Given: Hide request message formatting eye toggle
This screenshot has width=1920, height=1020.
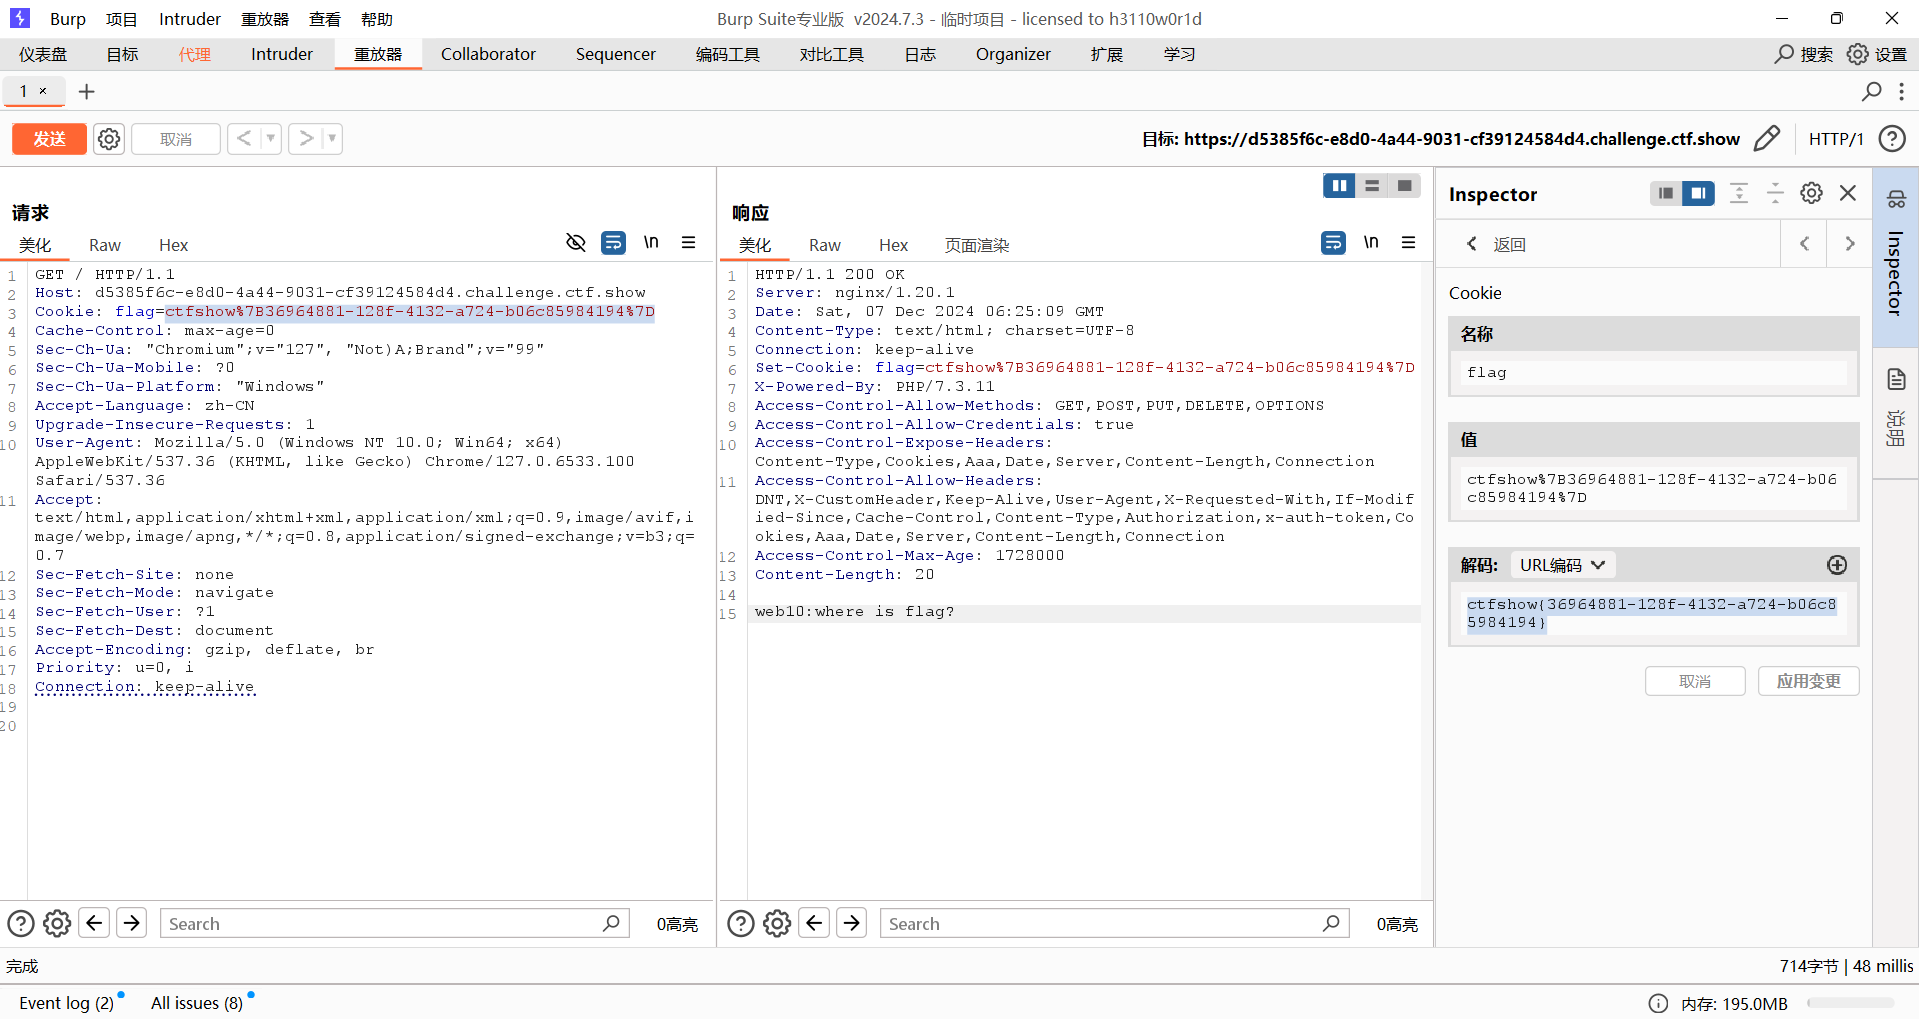Looking at the screenshot, I should point(575,243).
